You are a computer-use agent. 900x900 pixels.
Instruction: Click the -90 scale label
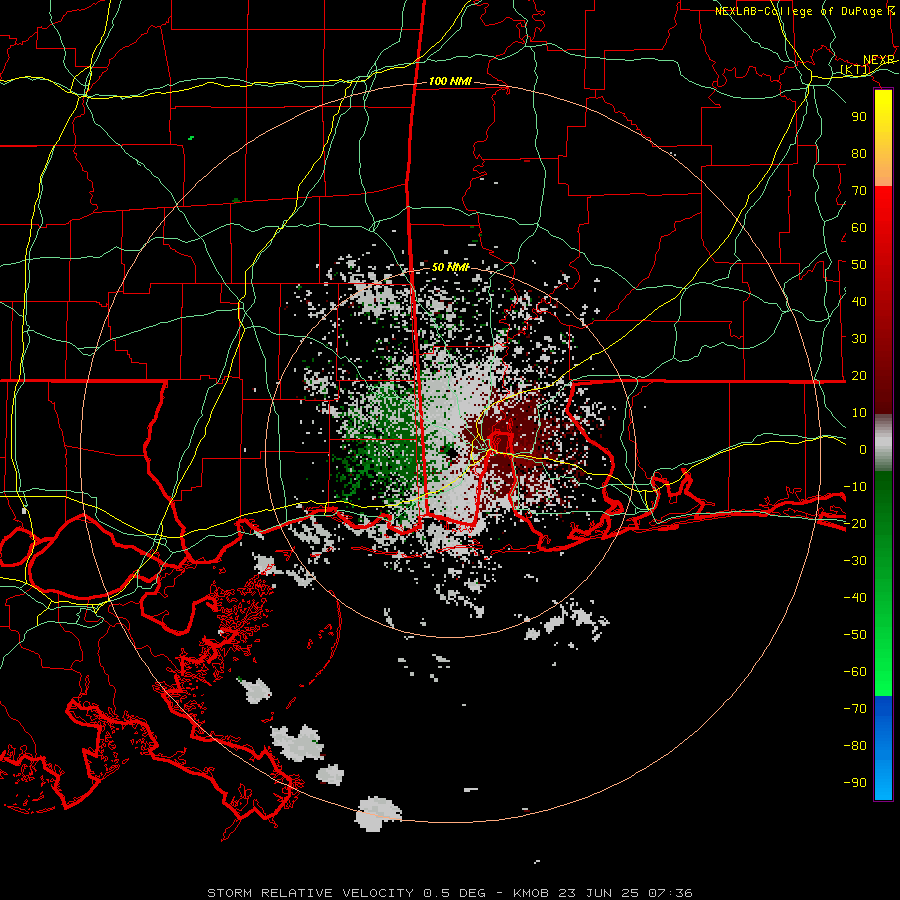pos(855,783)
